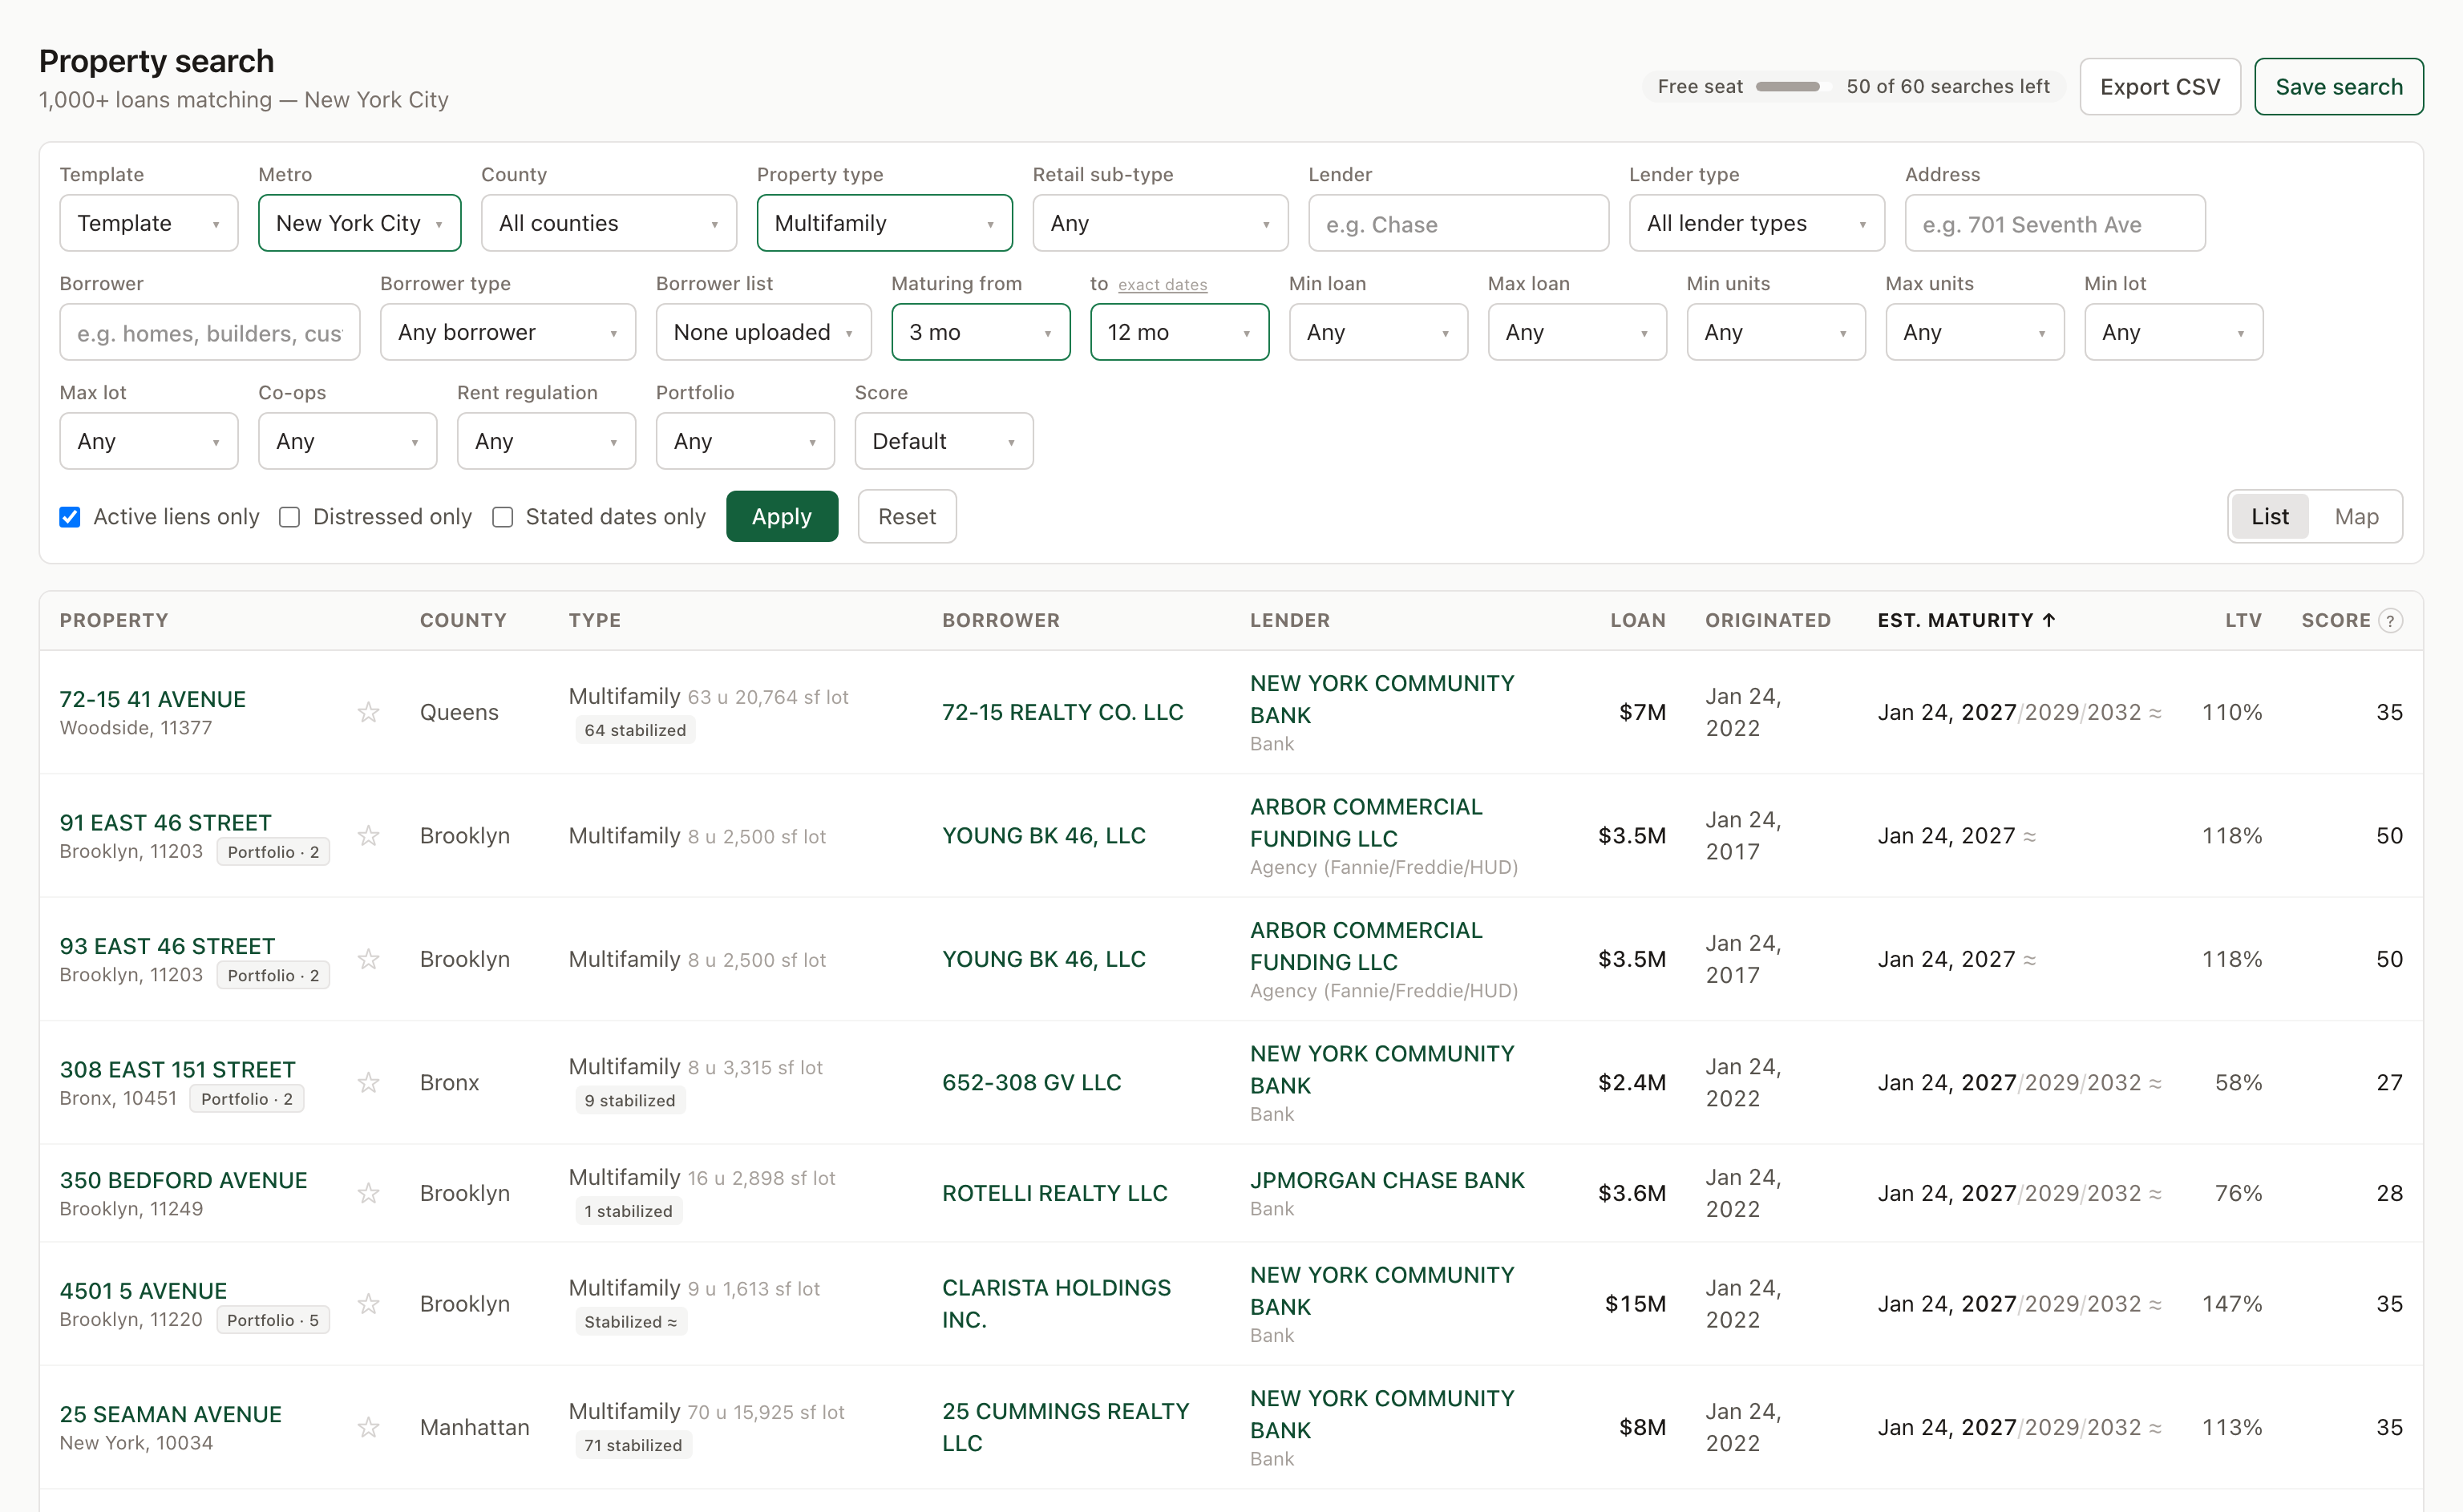Open the Rent regulation dropdown
Viewport: 2463px width, 1512px height.
click(x=547, y=441)
